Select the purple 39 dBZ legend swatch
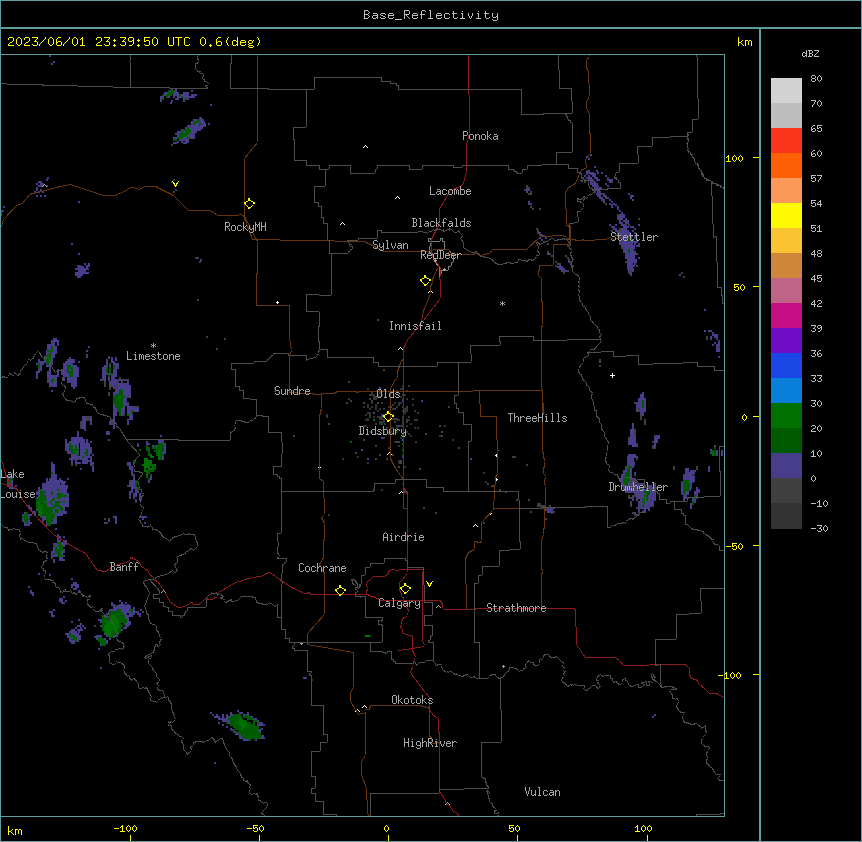862x842 pixels. point(786,341)
